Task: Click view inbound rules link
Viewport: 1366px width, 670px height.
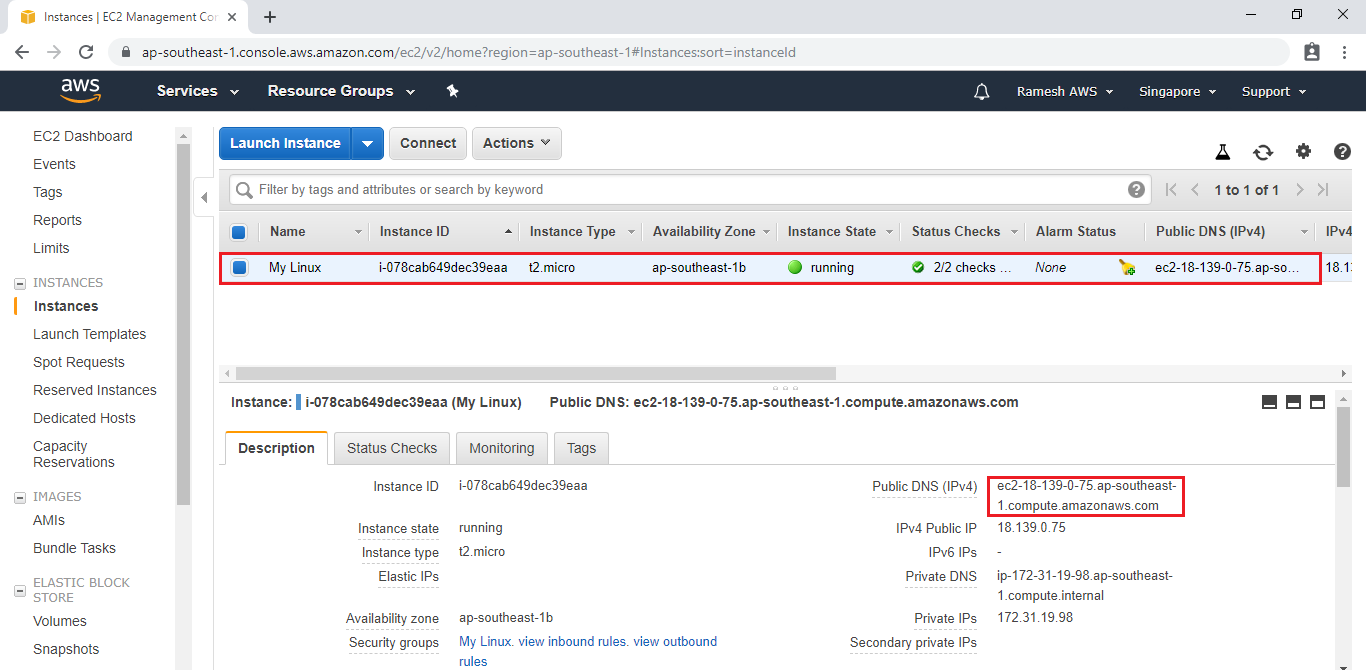Action: click(x=572, y=641)
